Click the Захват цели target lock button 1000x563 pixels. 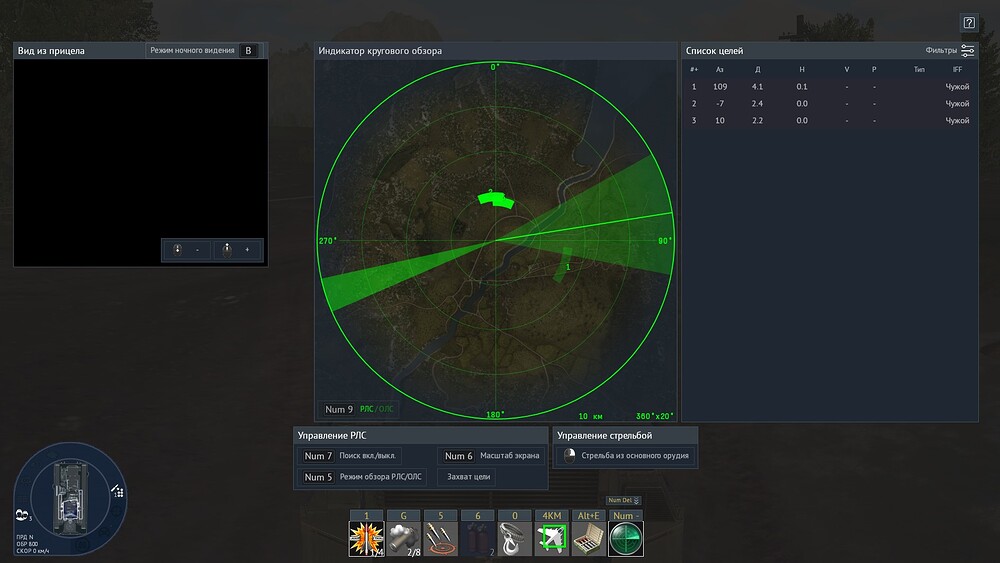click(x=469, y=477)
